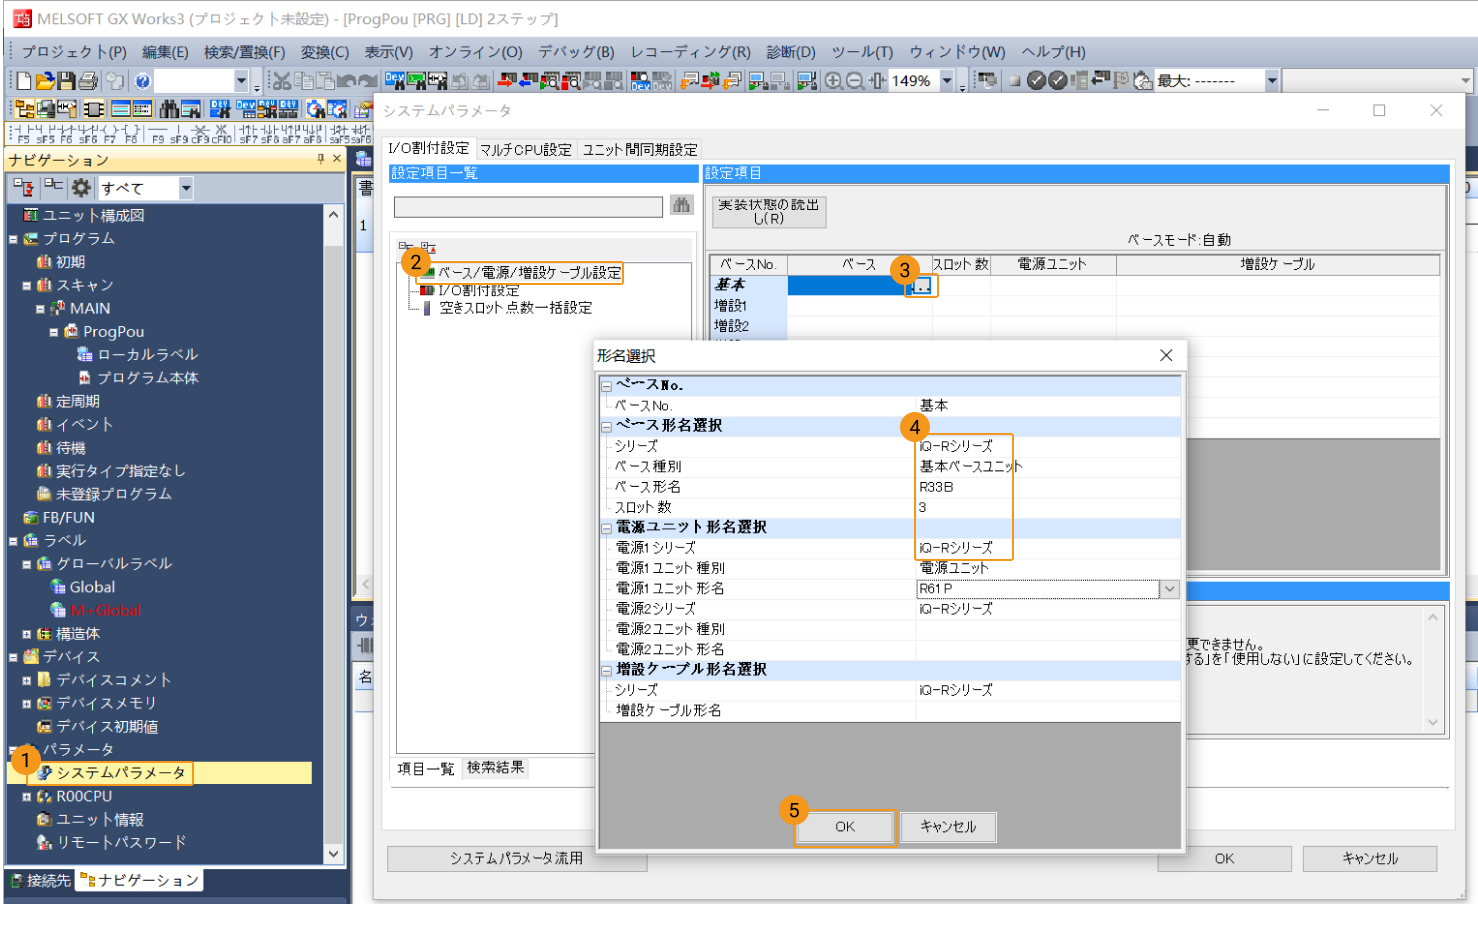Expand the R00CPU tree node
1478x927 pixels.
pyautogui.click(x=27, y=797)
